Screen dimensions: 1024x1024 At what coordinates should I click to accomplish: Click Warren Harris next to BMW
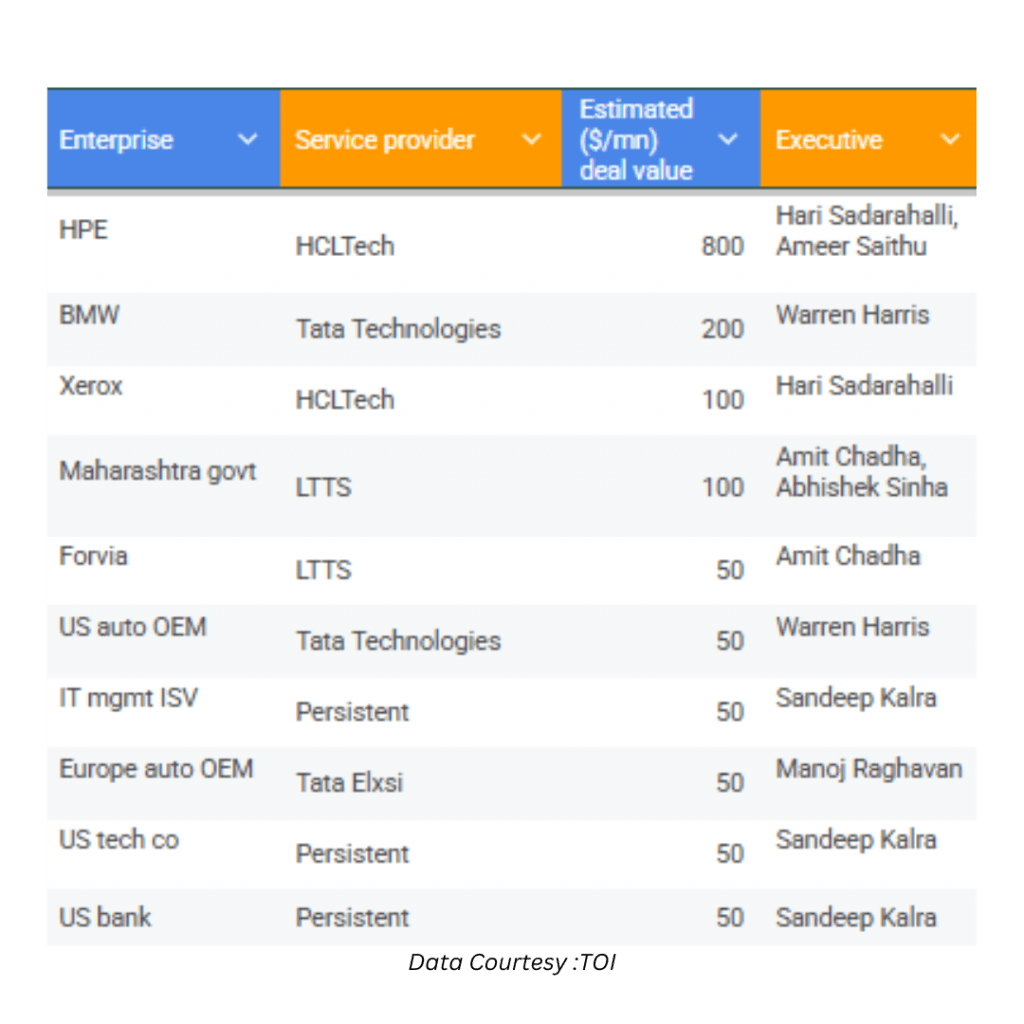coord(852,315)
